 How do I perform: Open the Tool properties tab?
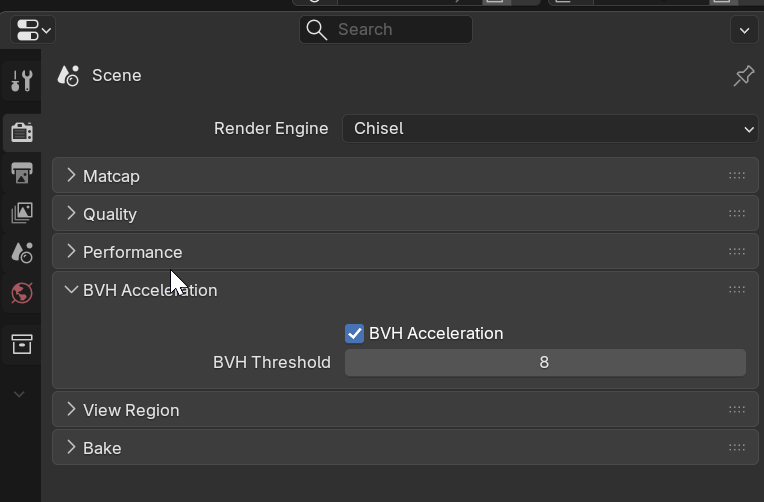tap(21, 81)
